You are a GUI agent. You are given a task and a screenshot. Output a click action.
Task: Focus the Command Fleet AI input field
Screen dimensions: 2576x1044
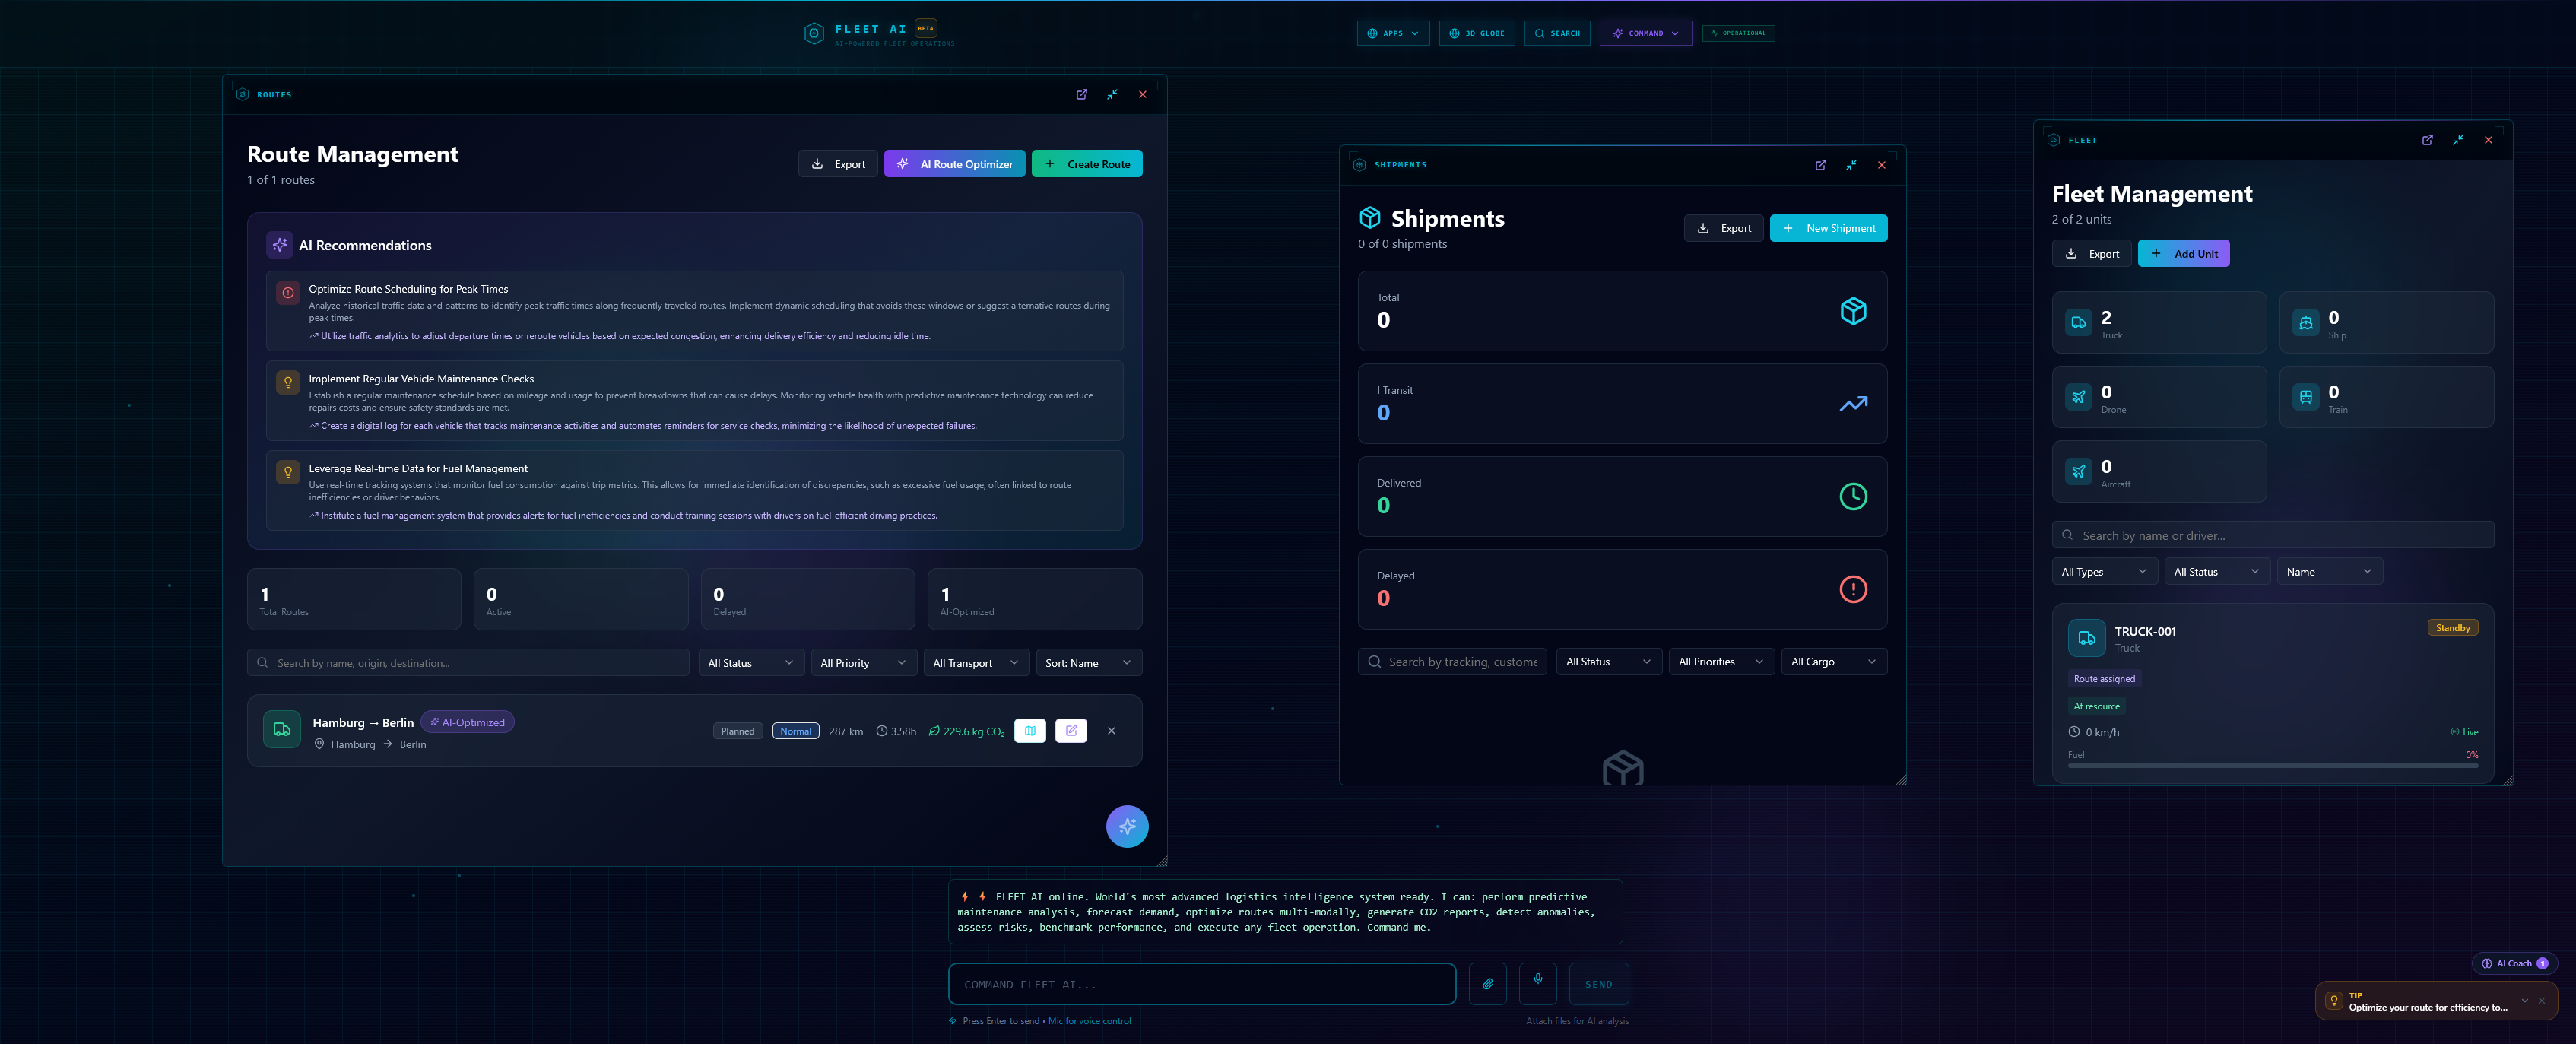1201,984
